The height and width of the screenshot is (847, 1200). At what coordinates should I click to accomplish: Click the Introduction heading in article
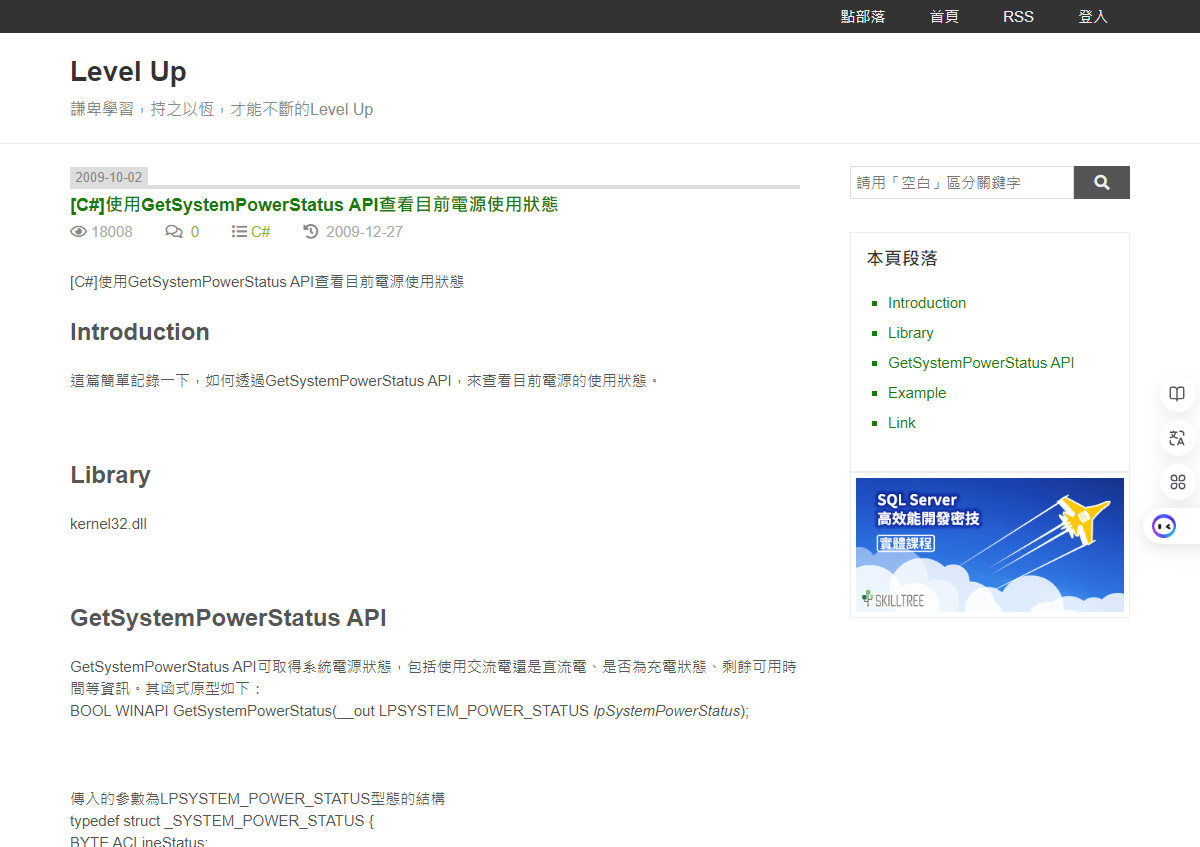[x=140, y=332]
